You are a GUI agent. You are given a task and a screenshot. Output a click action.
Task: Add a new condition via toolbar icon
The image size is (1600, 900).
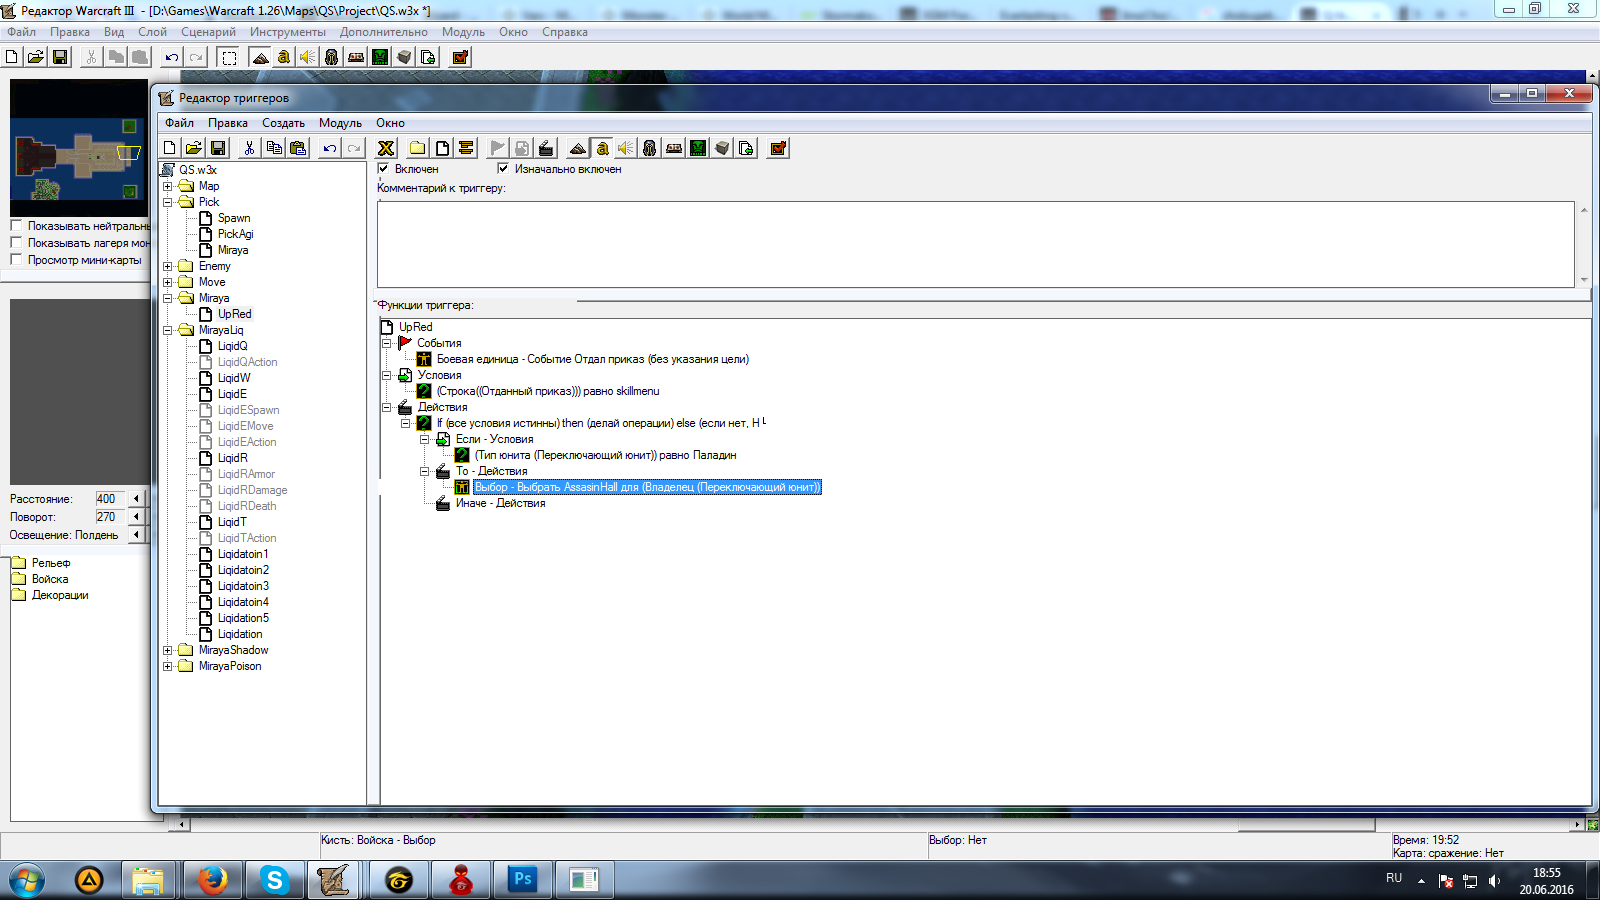pyautogui.click(x=522, y=148)
